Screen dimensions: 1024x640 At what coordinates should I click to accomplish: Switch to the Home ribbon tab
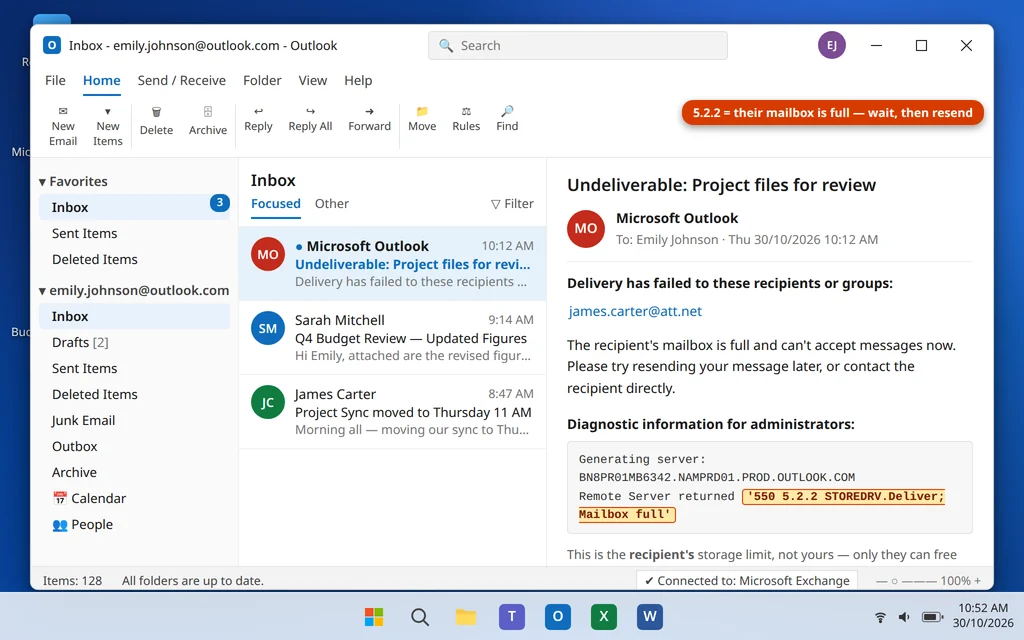101,80
